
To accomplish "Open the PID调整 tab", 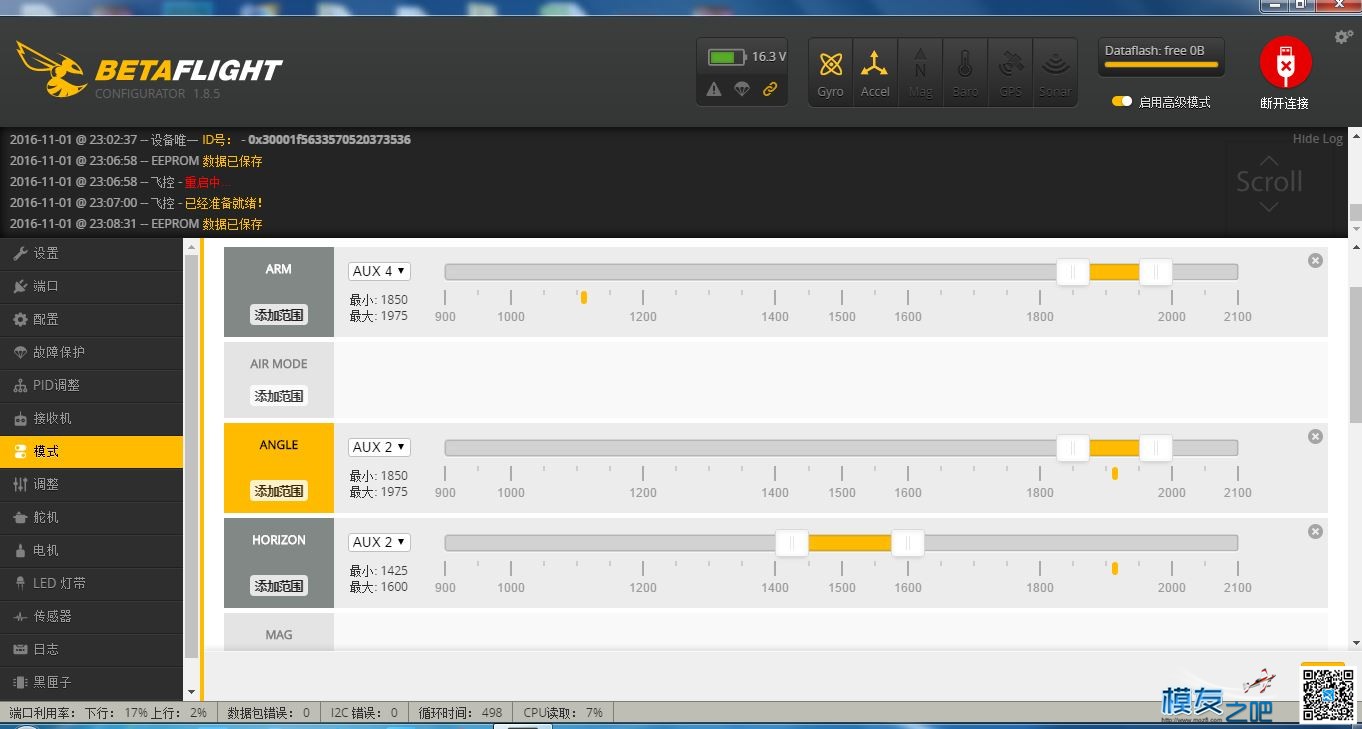I will pyautogui.click(x=91, y=385).
